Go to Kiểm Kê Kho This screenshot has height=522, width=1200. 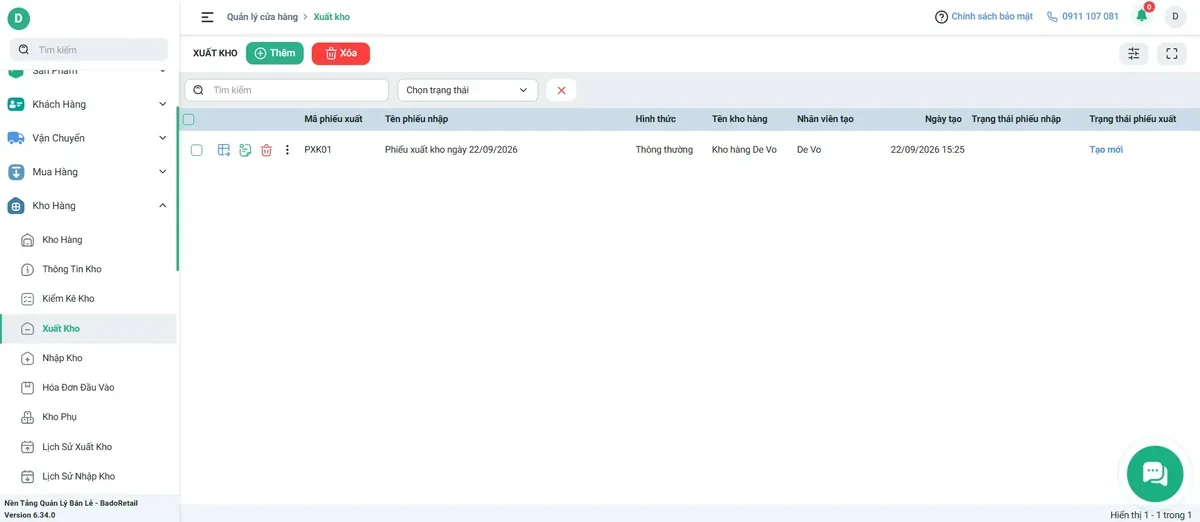coord(88,299)
